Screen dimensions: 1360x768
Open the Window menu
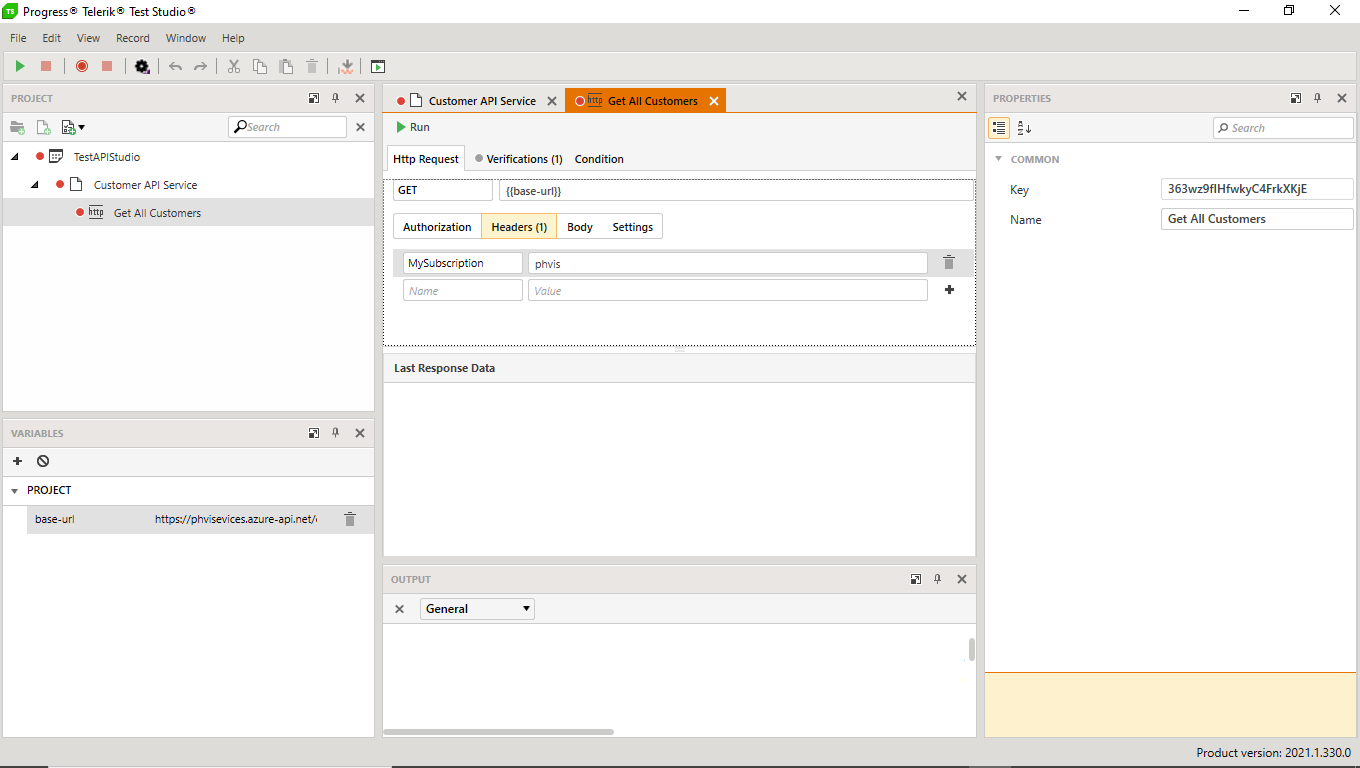click(x=186, y=38)
